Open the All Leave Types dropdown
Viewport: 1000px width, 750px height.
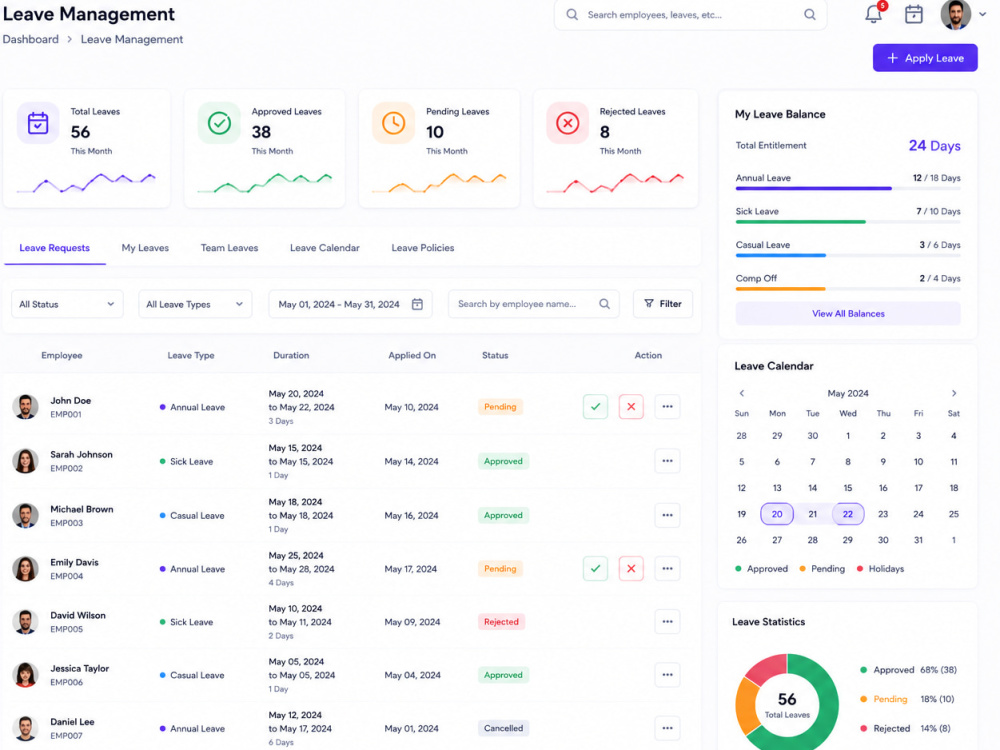tap(195, 304)
